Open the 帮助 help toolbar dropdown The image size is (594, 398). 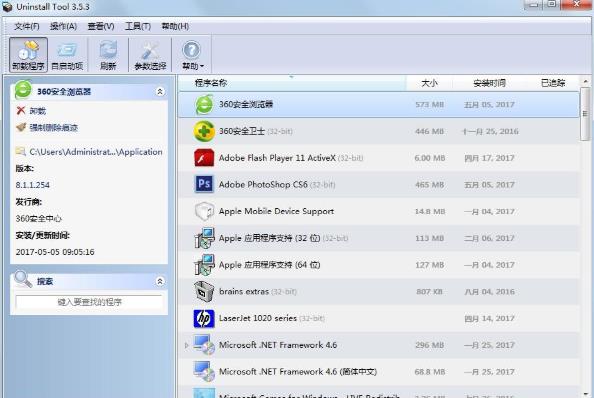coord(192,55)
